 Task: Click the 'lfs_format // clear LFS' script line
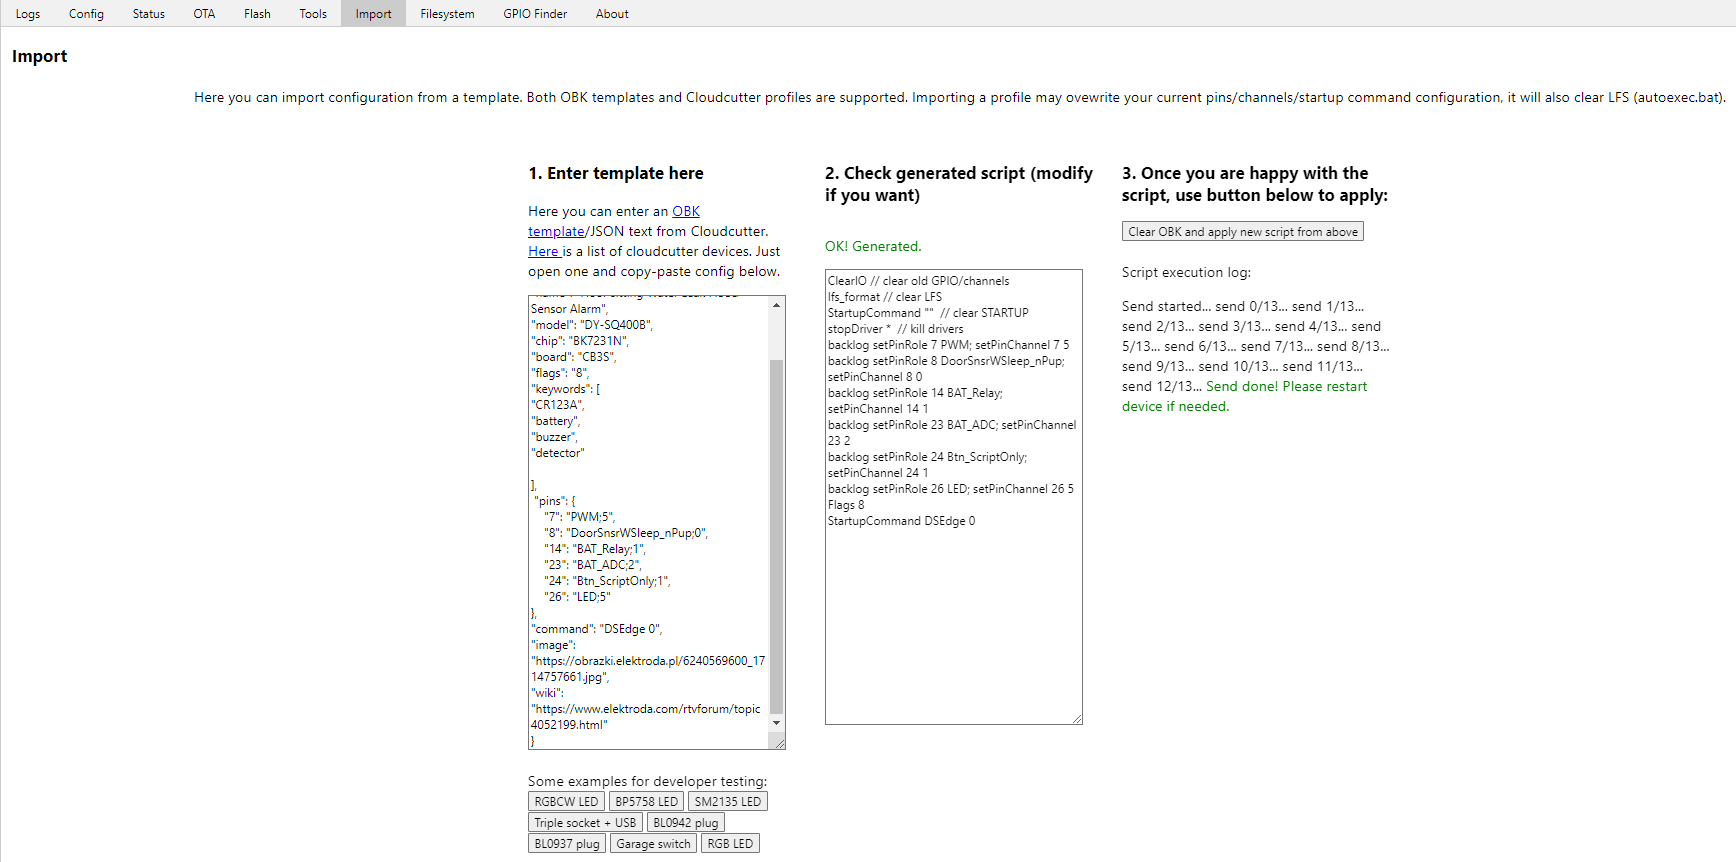[885, 297]
